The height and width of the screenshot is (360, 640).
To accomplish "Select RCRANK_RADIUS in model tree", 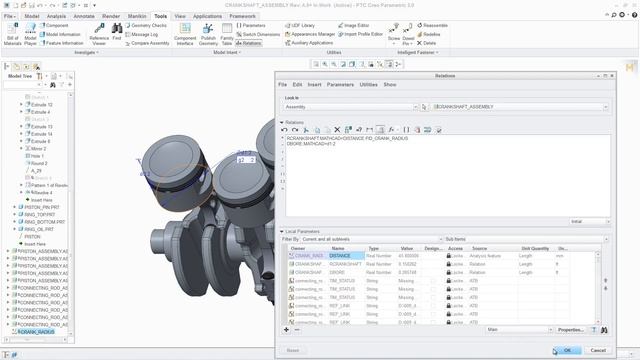I will coord(36,332).
